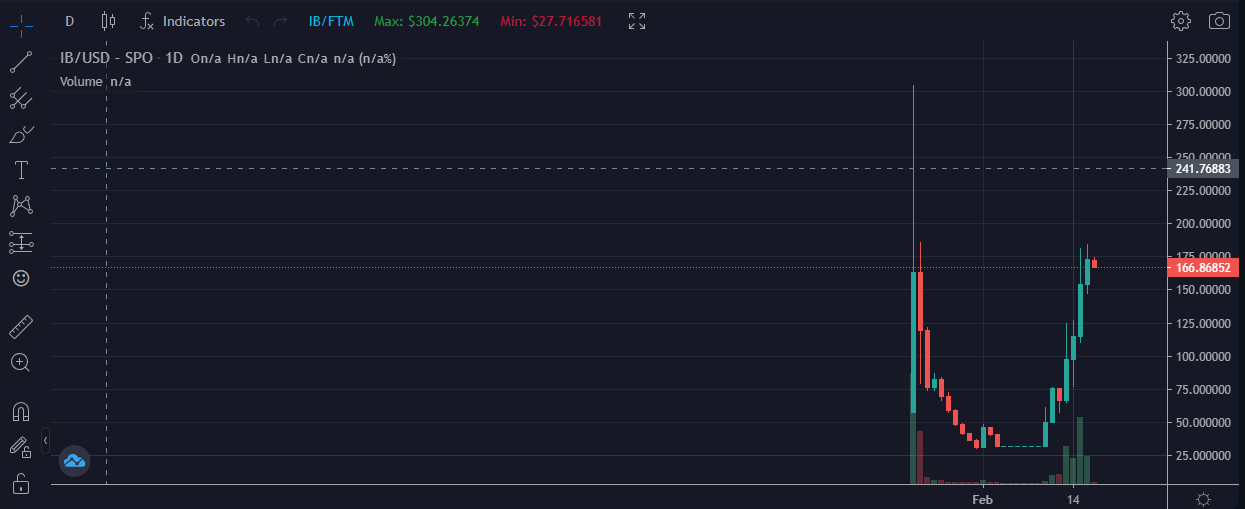Change the candlestick chart type

pos(108,21)
